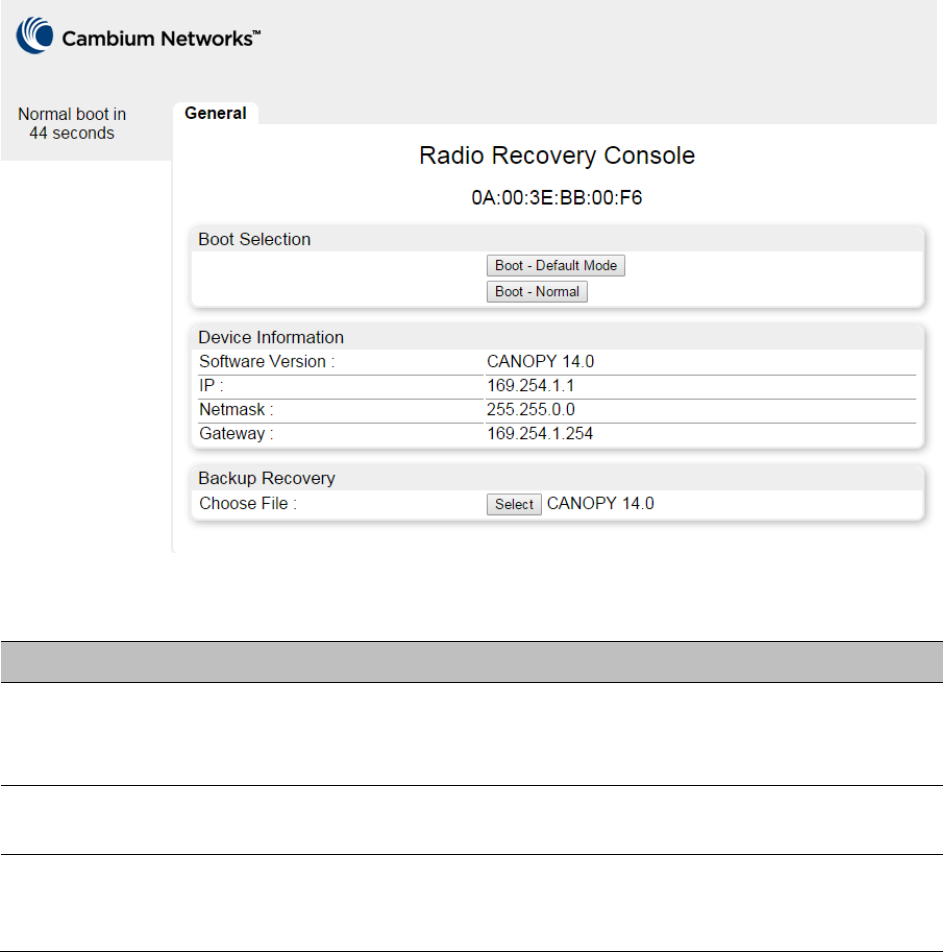Click the Boot - Default Mode button
The height and width of the screenshot is (952, 943).
tap(556, 265)
